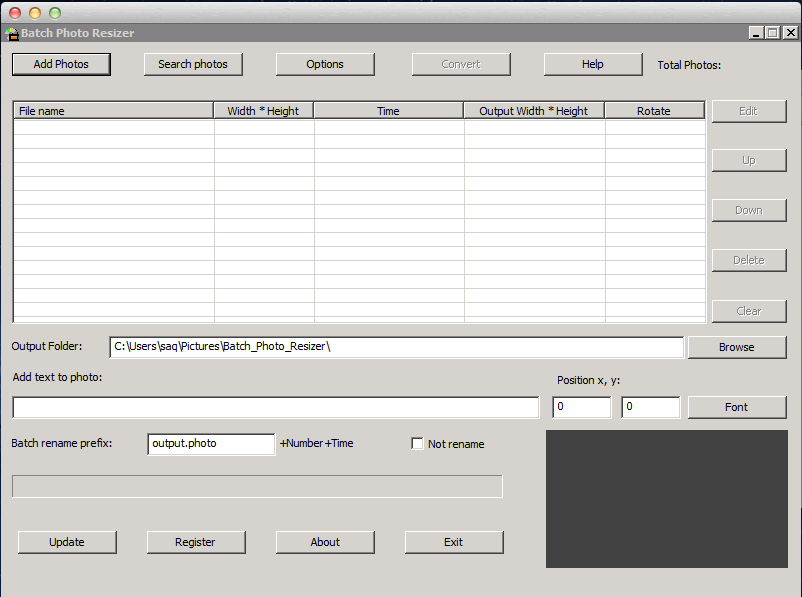Show the About dialog

click(x=325, y=542)
